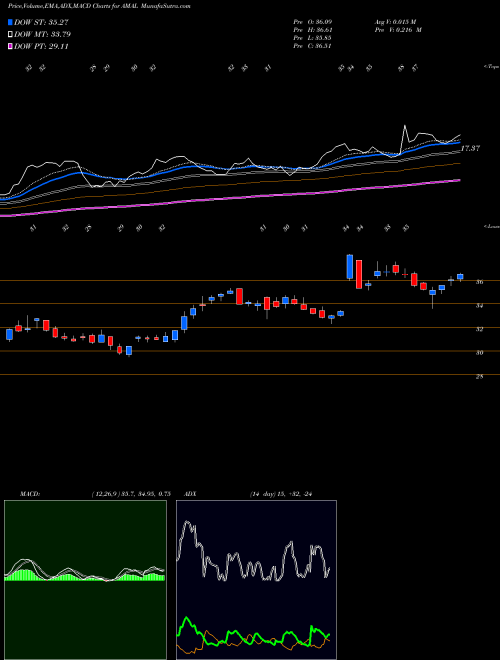The height and width of the screenshot is (660, 500).
Task: Click the ADX (14 day) parameter values
Action: coord(281,494)
